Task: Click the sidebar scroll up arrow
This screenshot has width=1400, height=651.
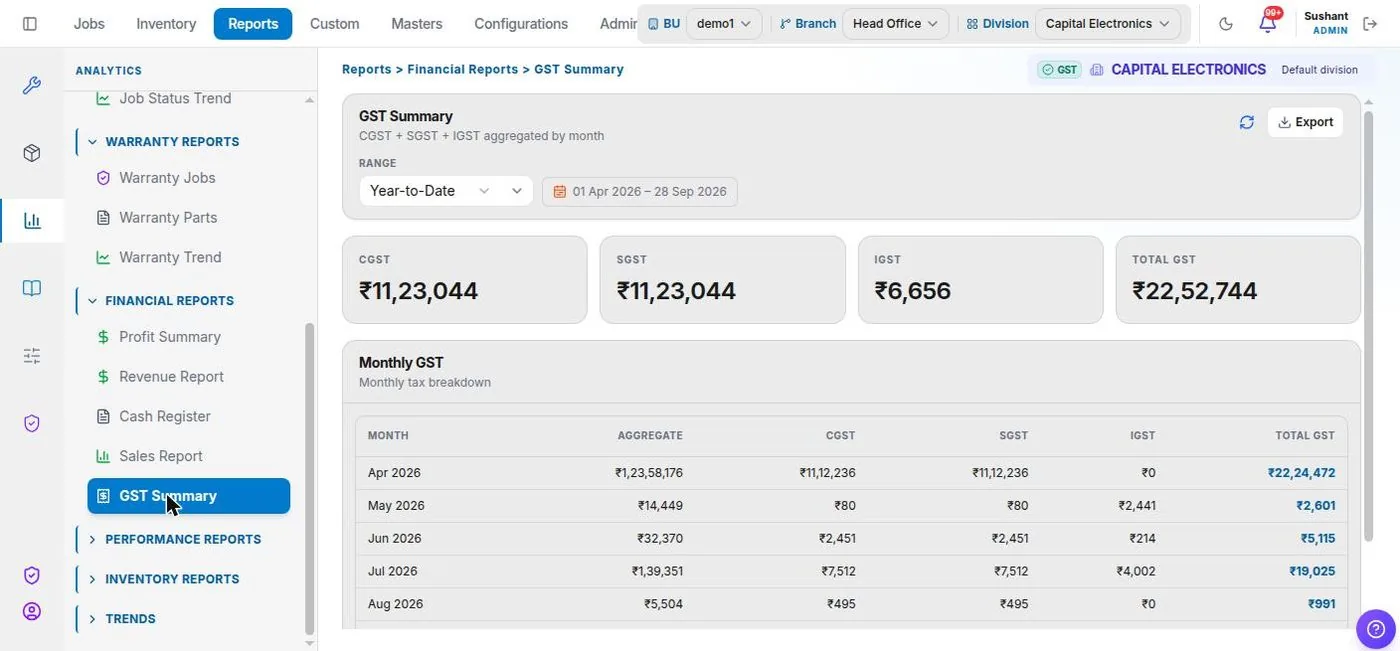Action: [309, 100]
